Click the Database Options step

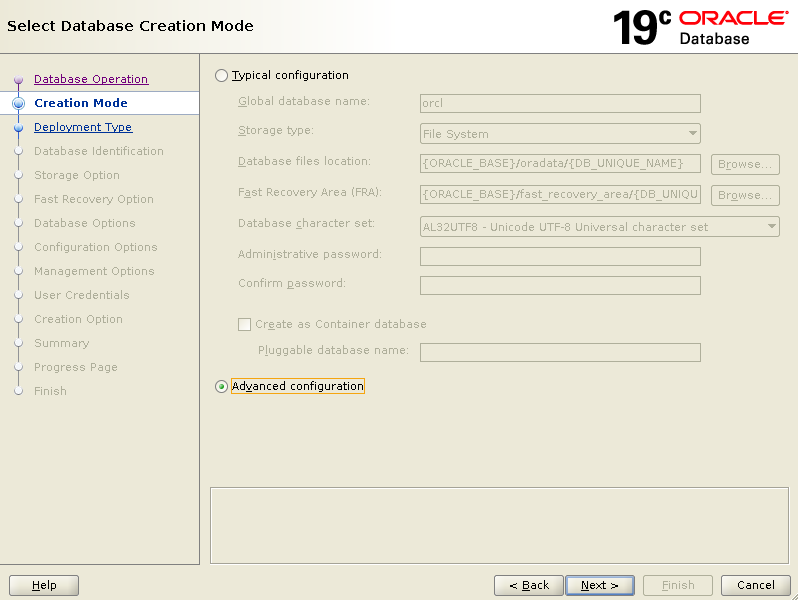(84, 223)
